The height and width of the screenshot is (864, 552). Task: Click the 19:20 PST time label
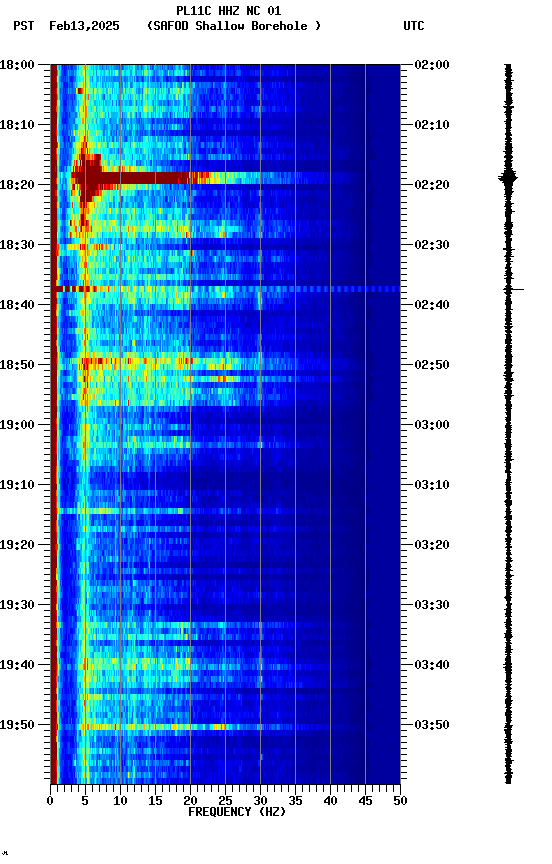point(17,545)
